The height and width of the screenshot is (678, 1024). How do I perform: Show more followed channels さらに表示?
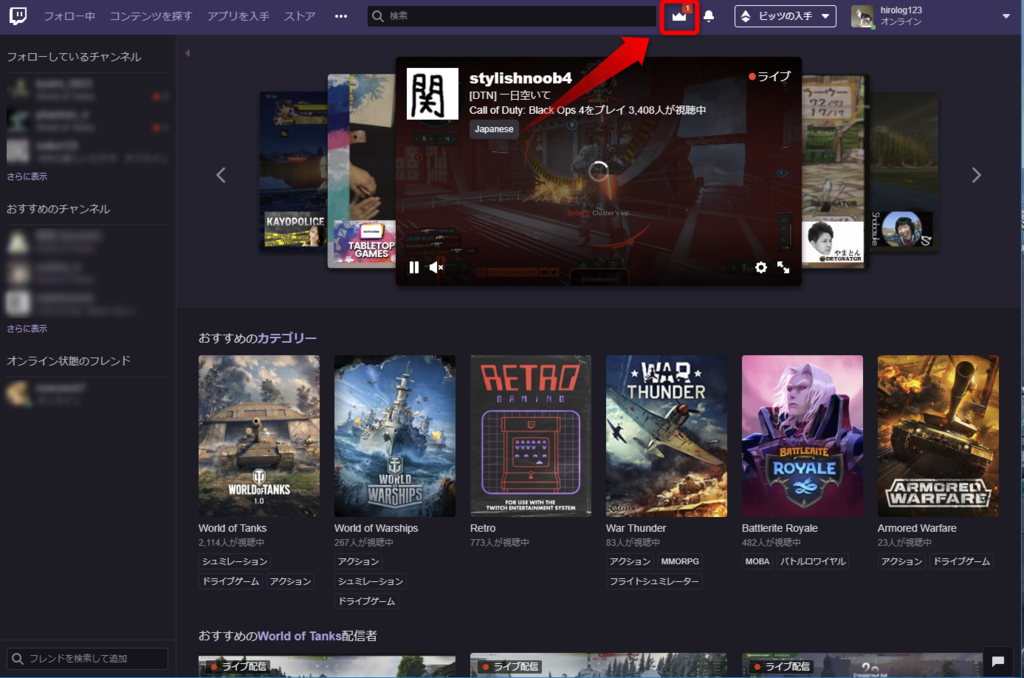click(27, 176)
